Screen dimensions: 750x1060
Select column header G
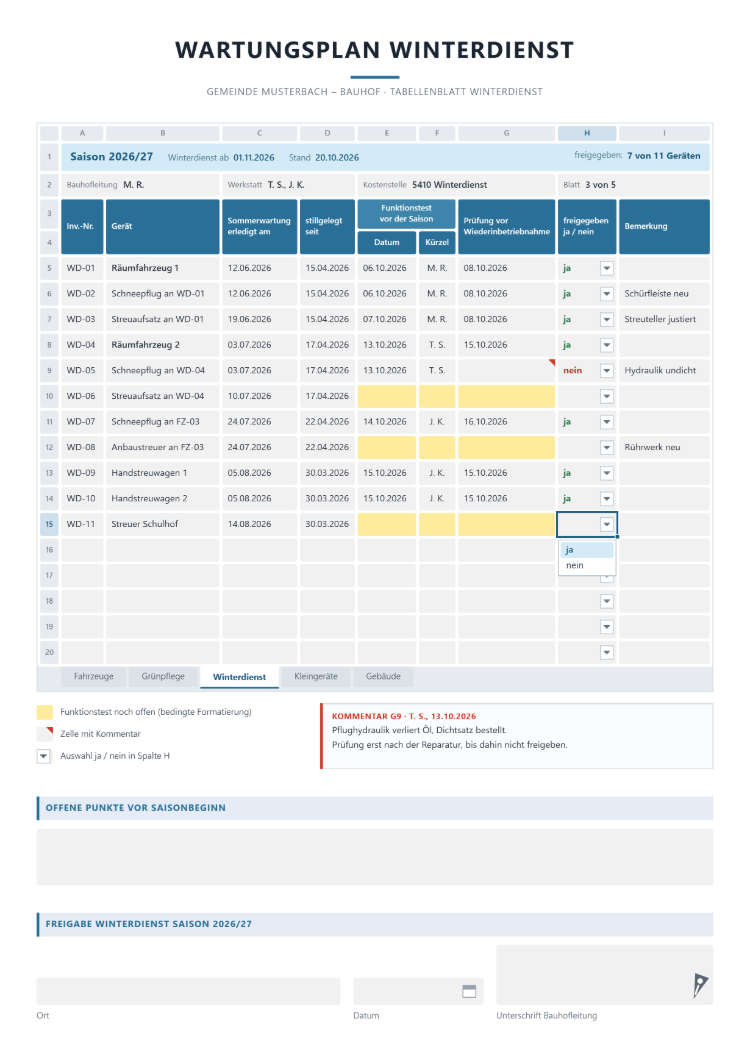pos(507,133)
